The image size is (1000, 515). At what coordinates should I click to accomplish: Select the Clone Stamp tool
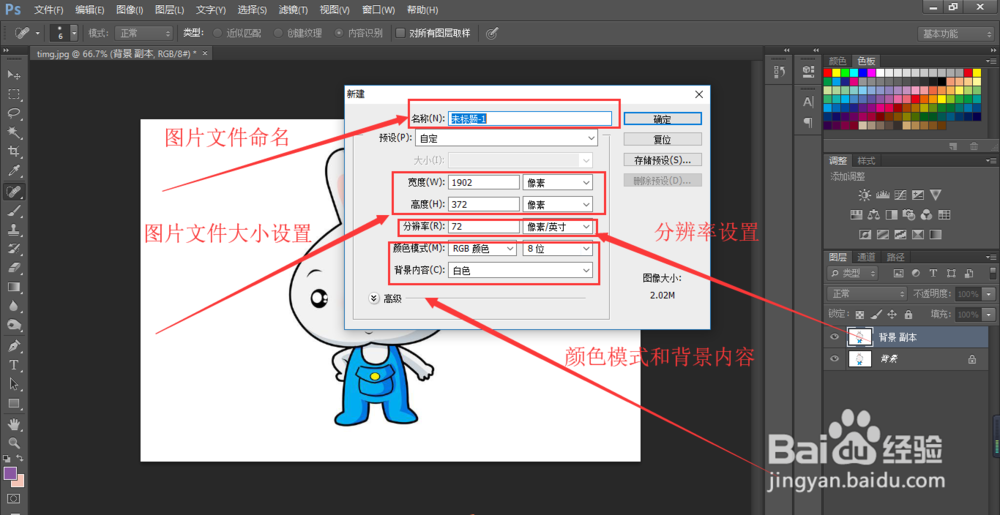pyautogui.click(x=14, y=229)
